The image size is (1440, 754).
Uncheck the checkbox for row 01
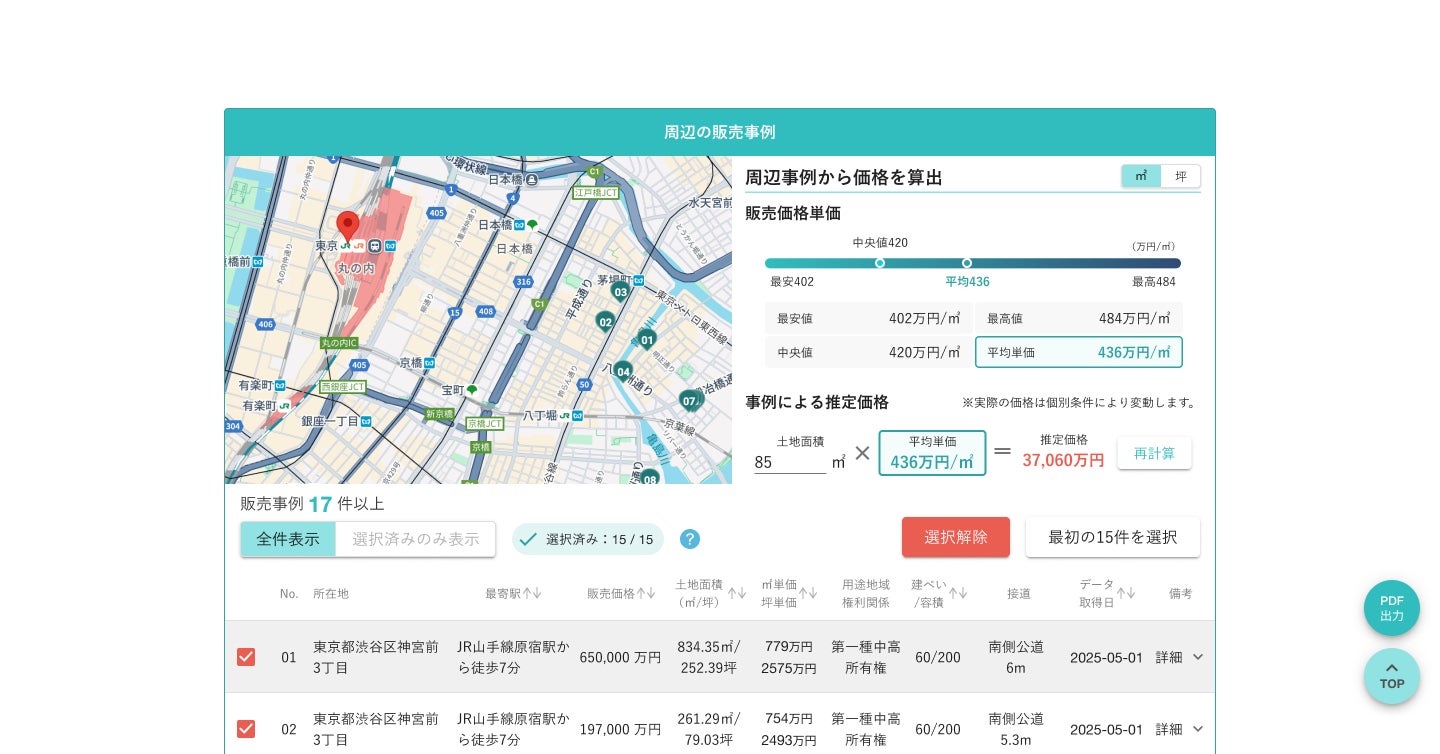(x=246, y=657)
